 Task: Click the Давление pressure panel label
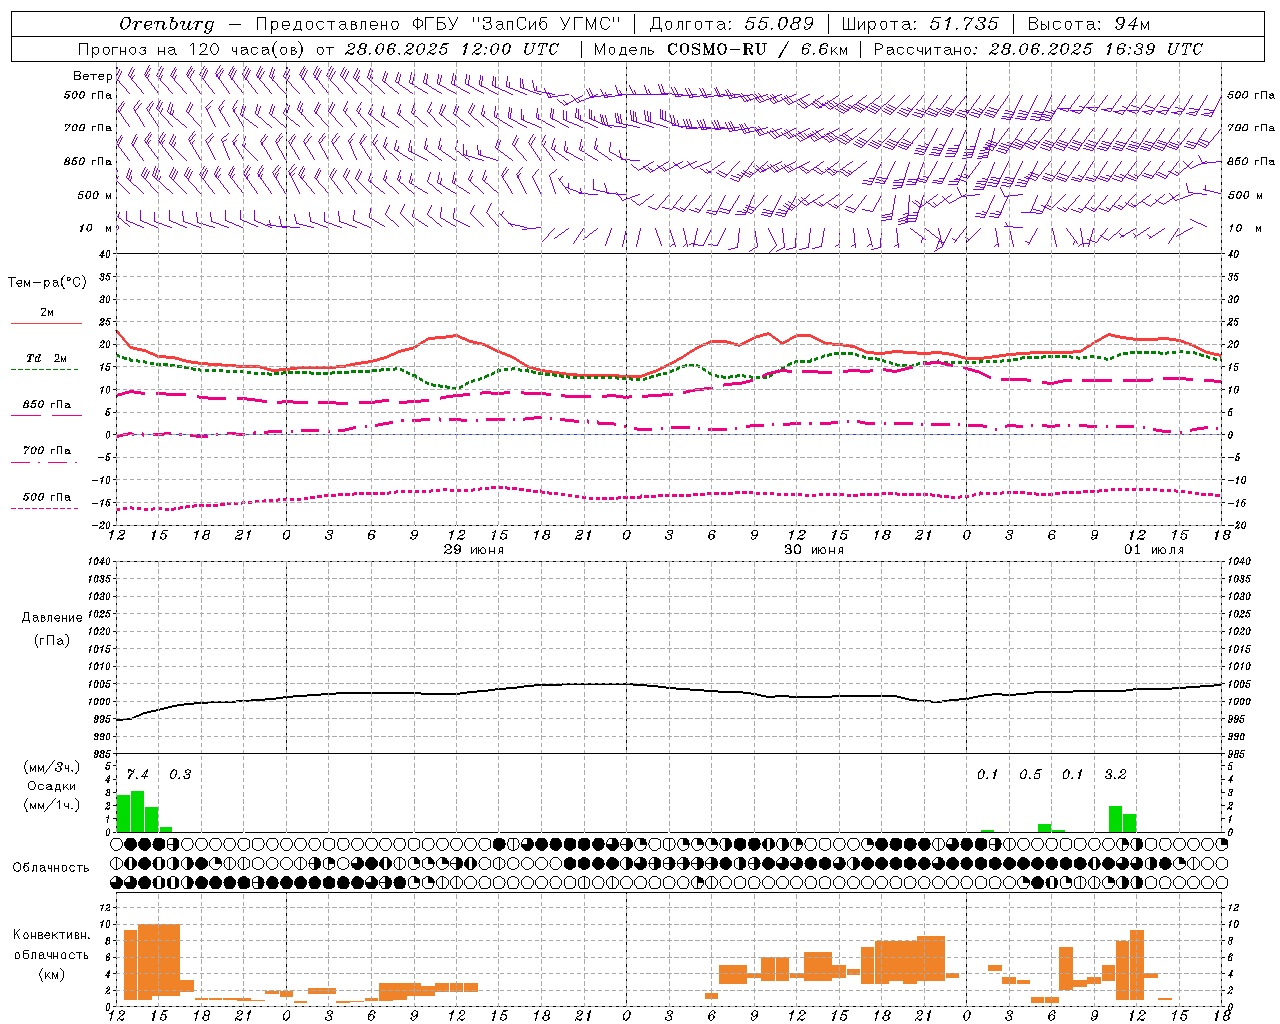tap(51, 618)
